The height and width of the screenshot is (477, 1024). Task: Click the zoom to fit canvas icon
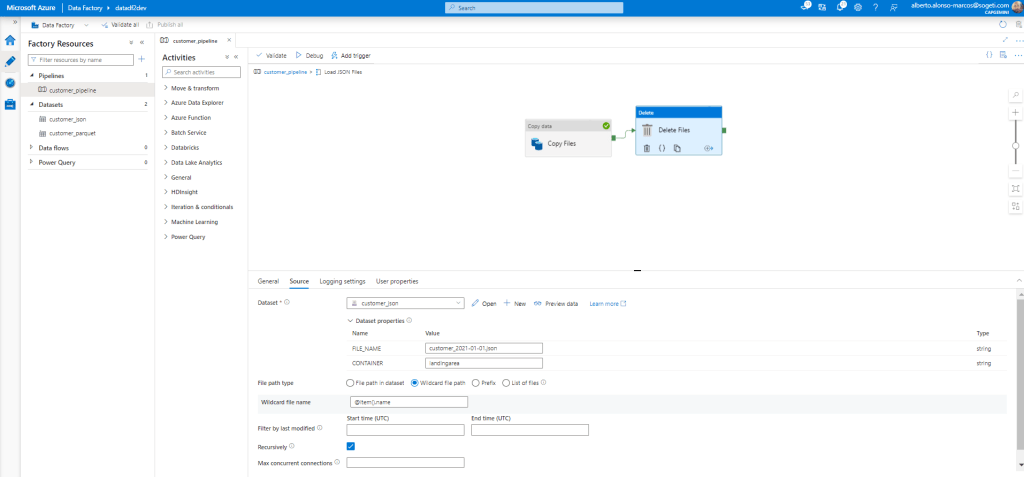pos(1016,187)
